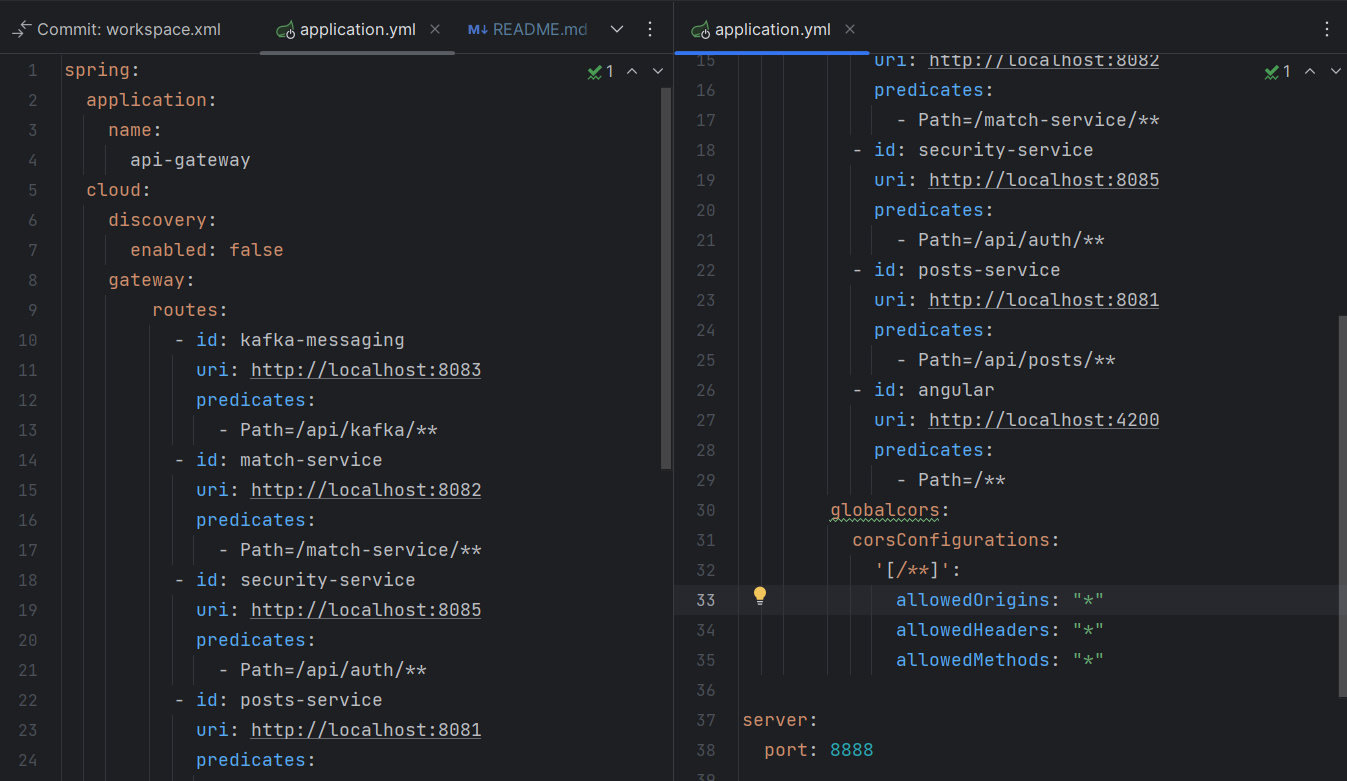The width and height of the screenshot is (1347, 781).
Task: Click 'discovery:' key on line 6
Action: click(x=163, y=220)
